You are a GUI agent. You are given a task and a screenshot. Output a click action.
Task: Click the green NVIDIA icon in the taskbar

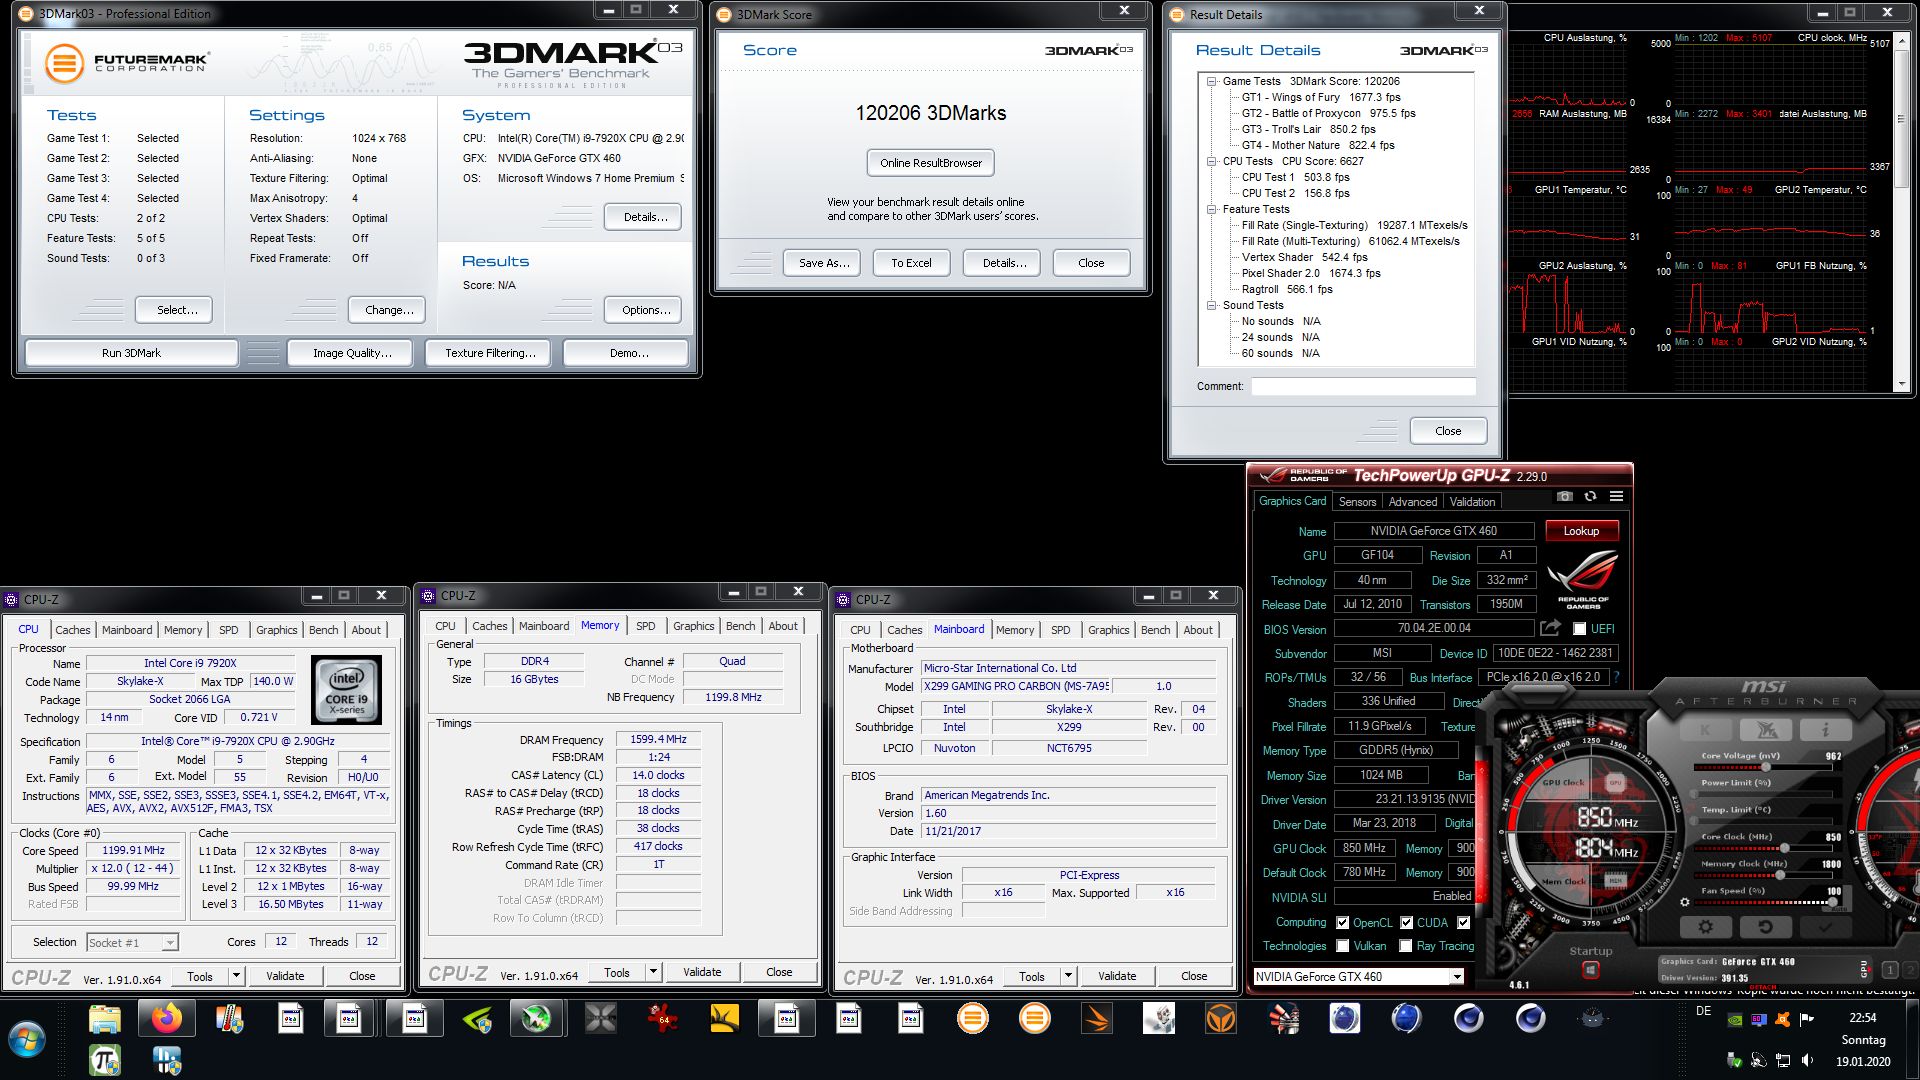(x=477, y=1019)
